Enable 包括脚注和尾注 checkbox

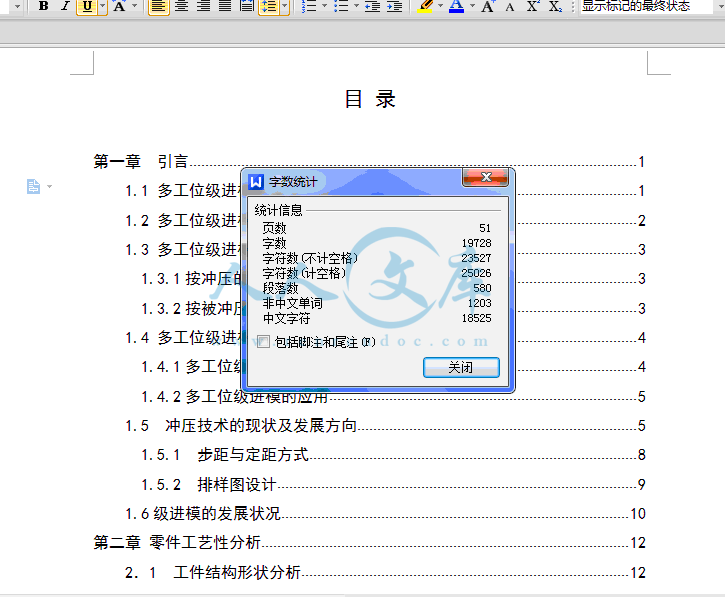(x=264, y=342)
